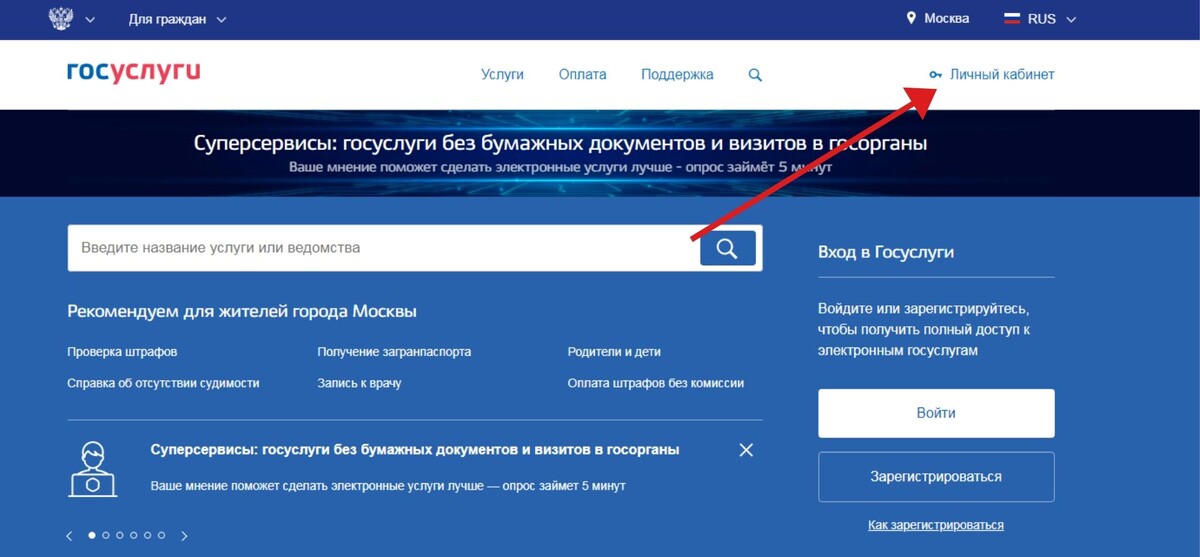Image resolution: width=1200 pixels, height=557 pixels.
Task: Click the operator-at-laptop icon in the news card
Action: pyautogui.click(x=93, y=468)
